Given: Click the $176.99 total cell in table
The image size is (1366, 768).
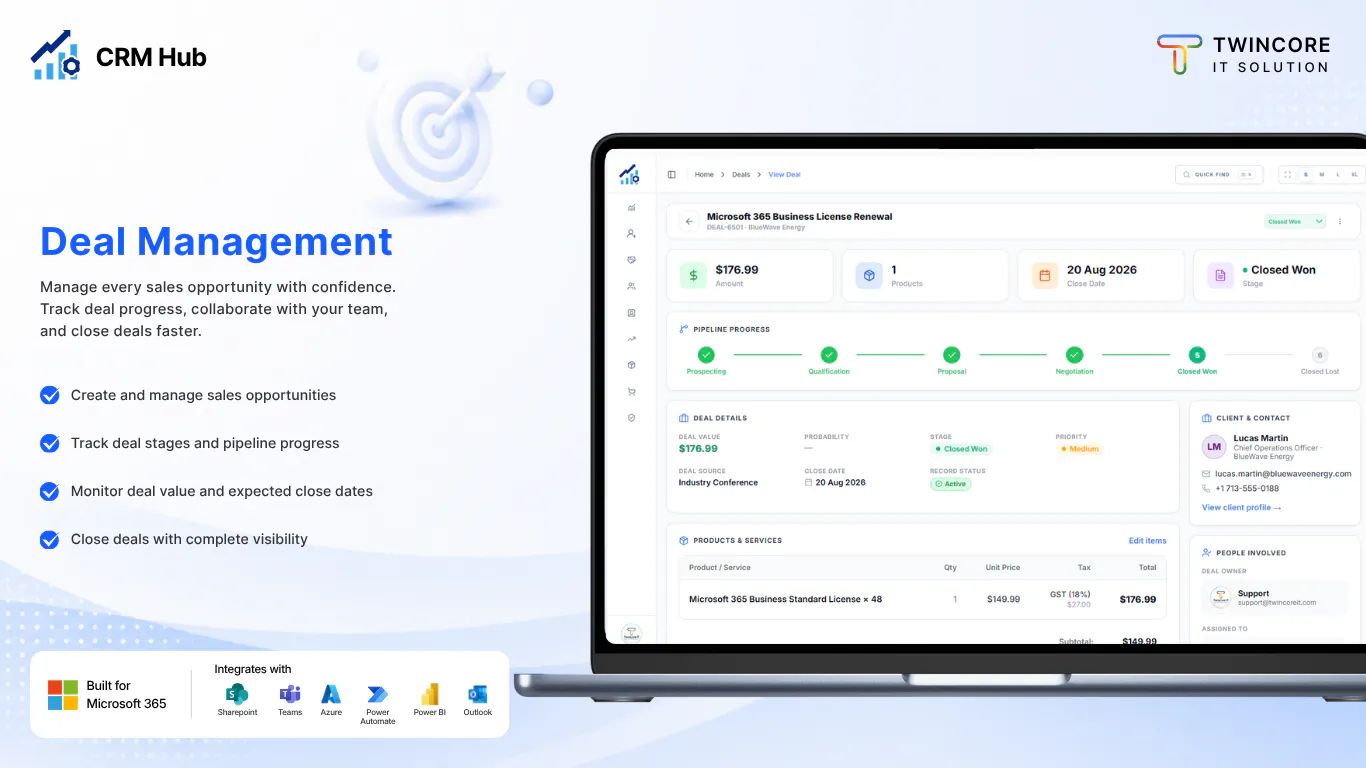Looking at the screenshot, I should pyautogui.click(x=1138, y=600).
